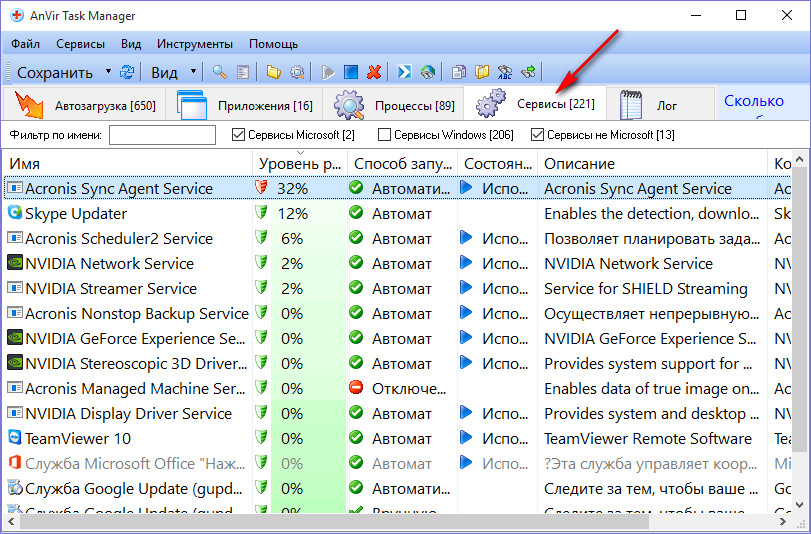Click the binoculars ABC search icon
The width and height of the screenshot is (811, 534).
[505, 72]
